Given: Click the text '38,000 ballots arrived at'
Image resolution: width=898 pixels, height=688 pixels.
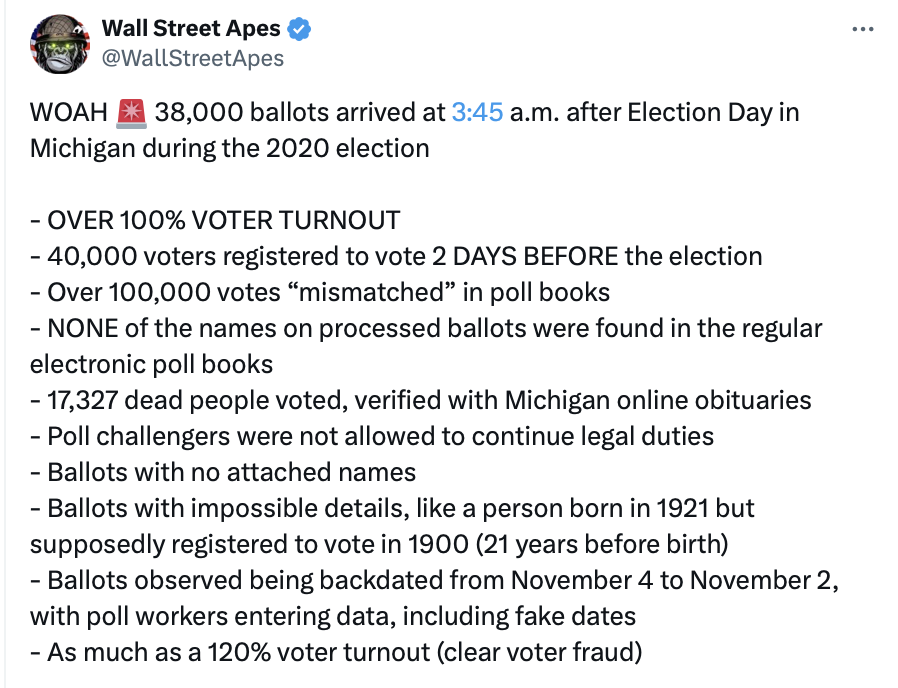Looking at the screenshot, I should (x=299, y=112).
